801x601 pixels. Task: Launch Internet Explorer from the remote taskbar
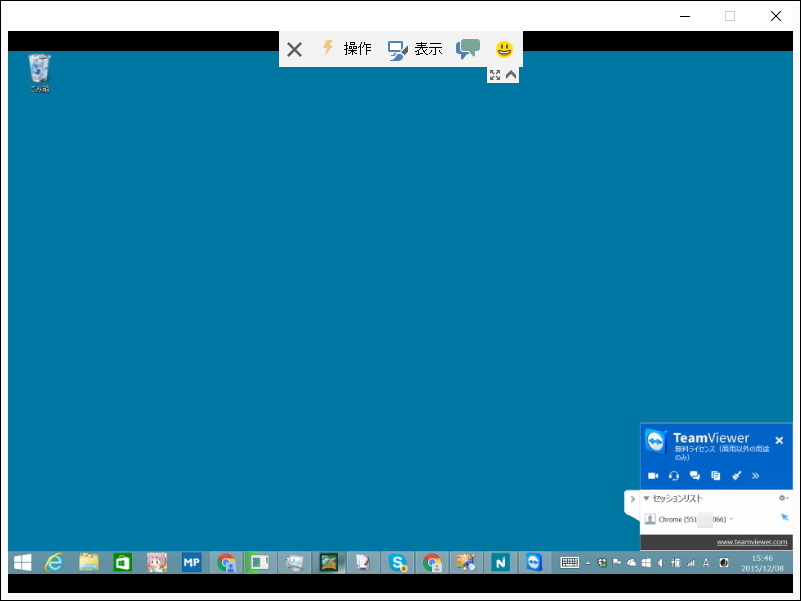point(54,563)
